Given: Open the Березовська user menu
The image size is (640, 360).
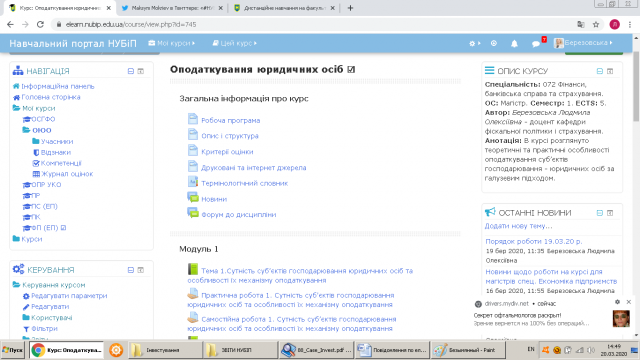Looking at the screenshot, I should pyautogui.click(x=584, y=43).
